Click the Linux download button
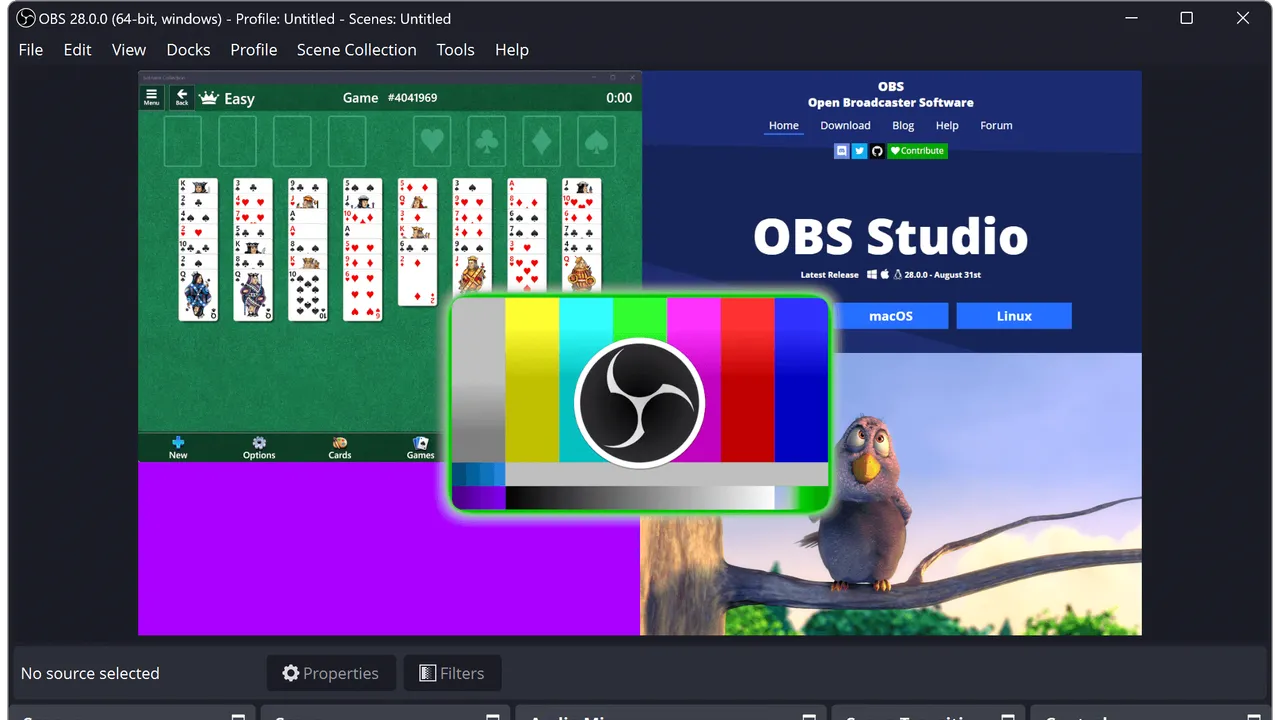The image size is (1280, 720). (x=1014, y=316)
